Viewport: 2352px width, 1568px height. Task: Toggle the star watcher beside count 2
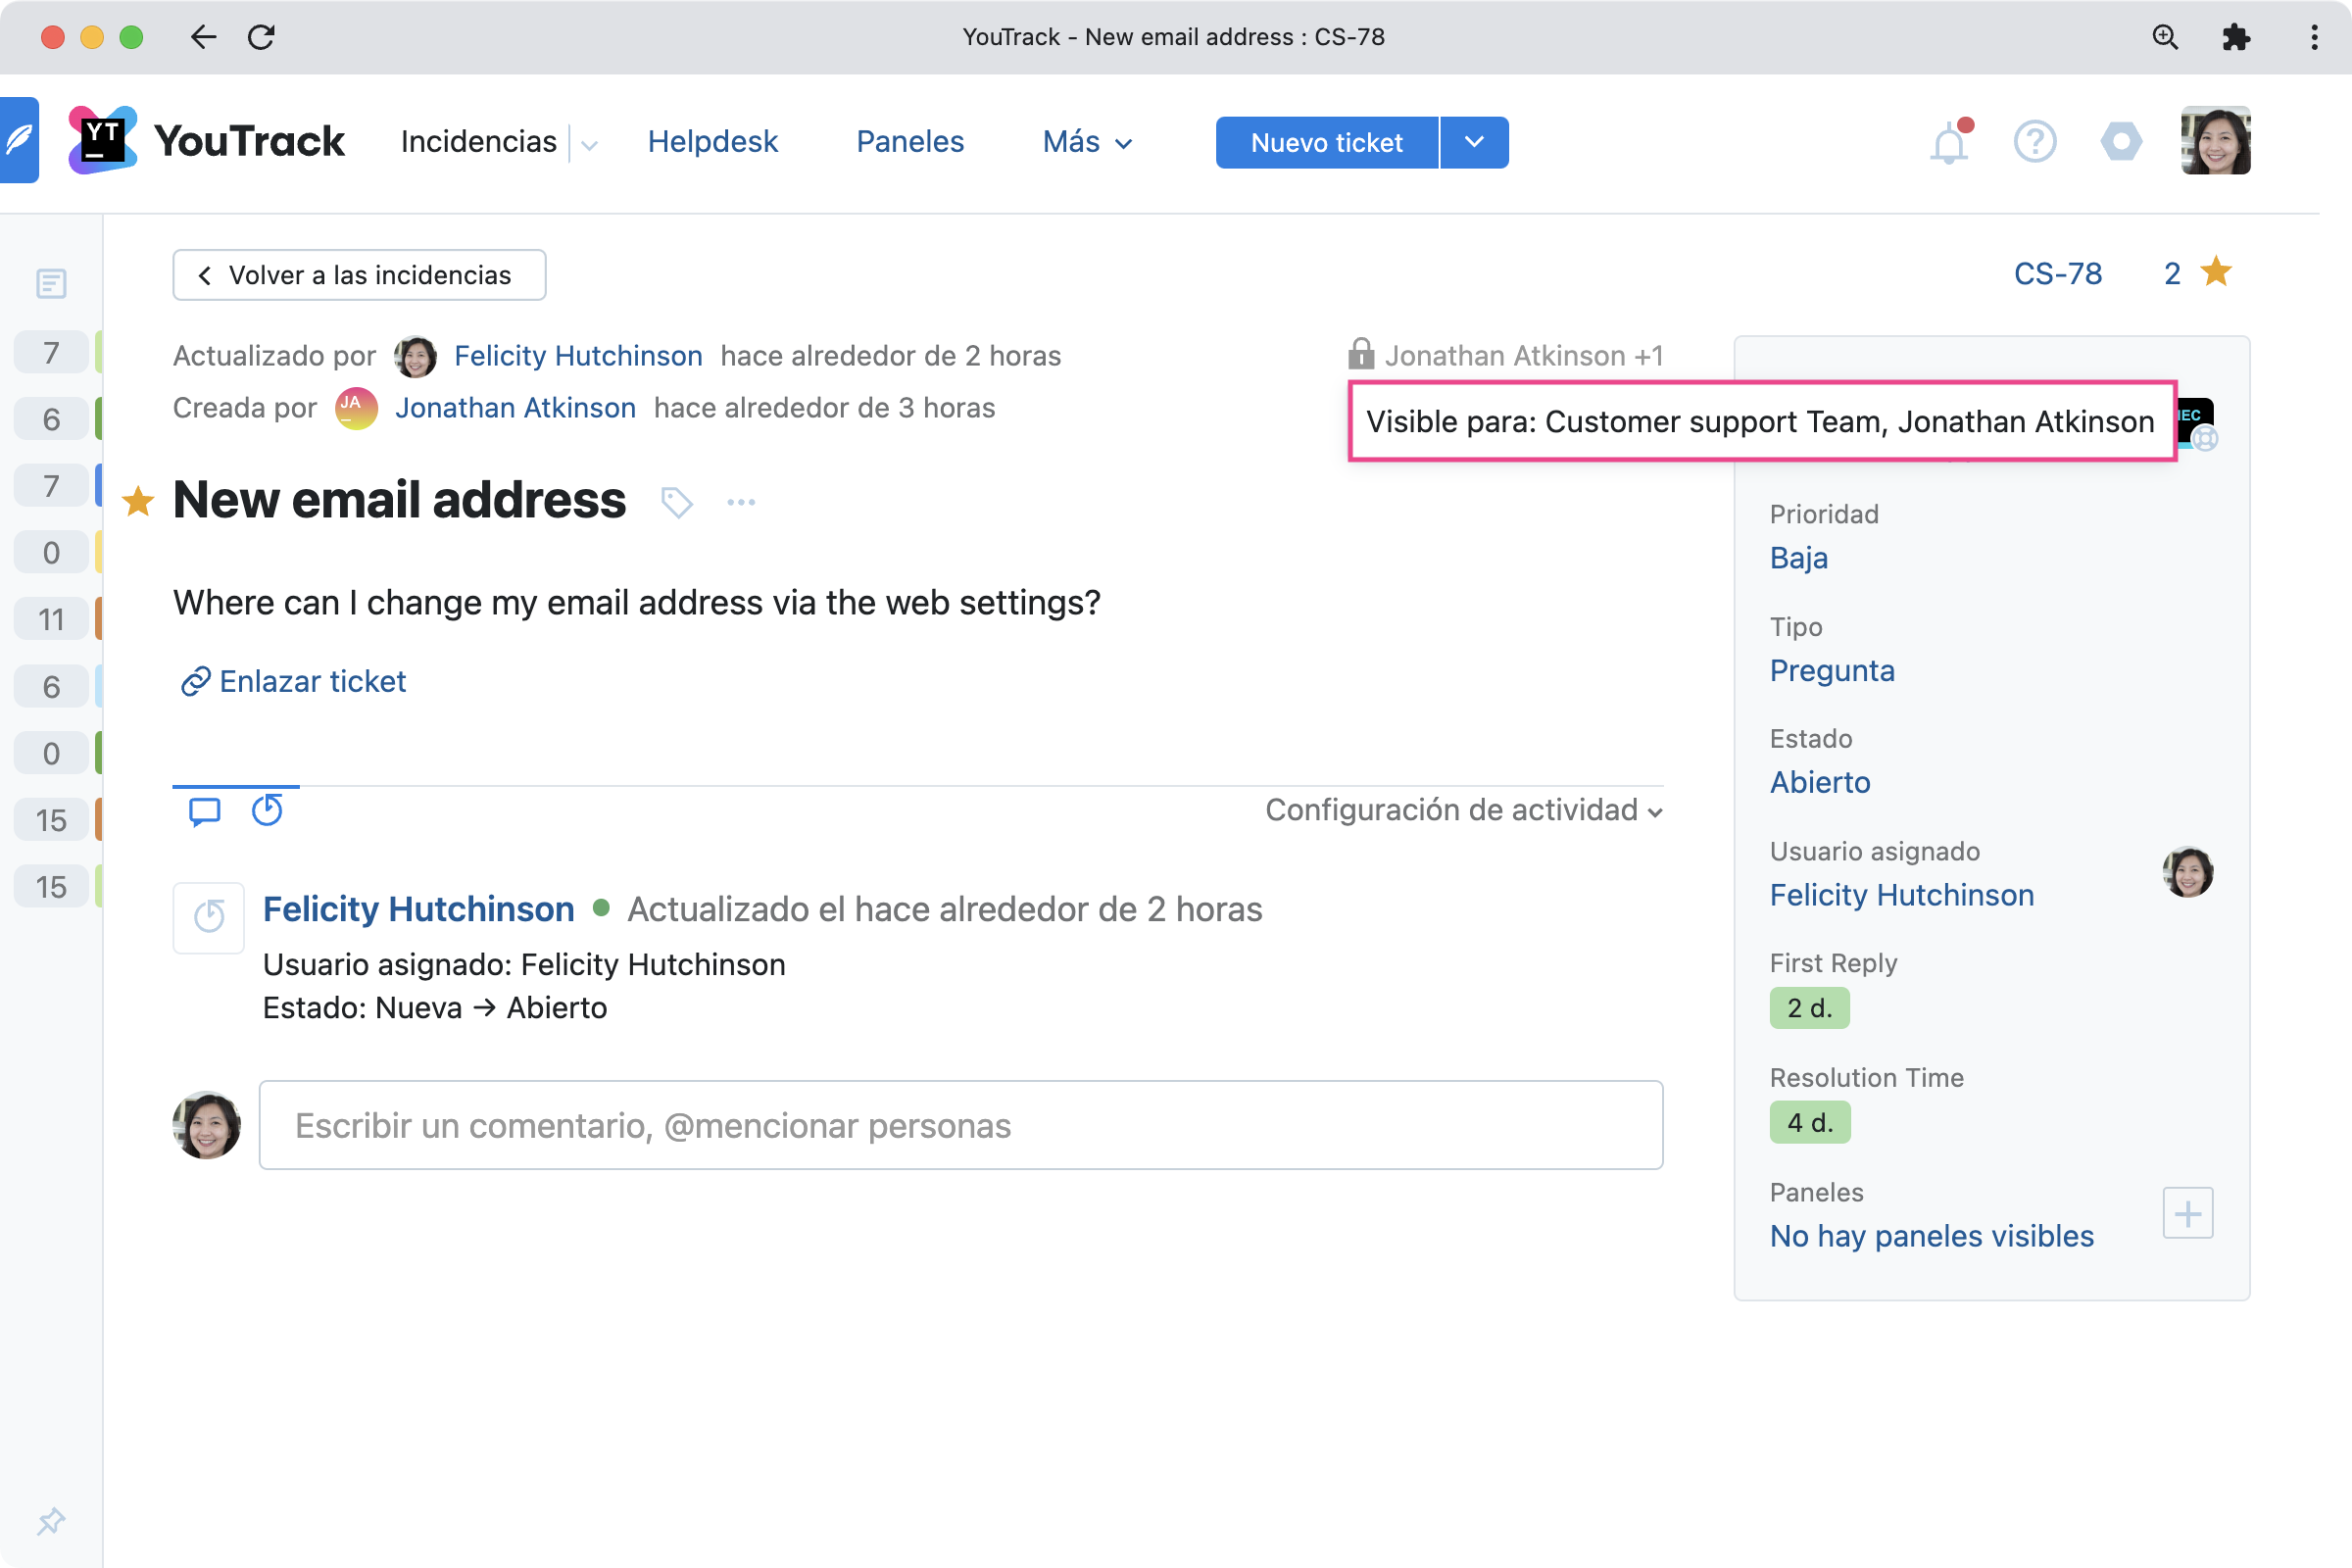coord(2217,272)
